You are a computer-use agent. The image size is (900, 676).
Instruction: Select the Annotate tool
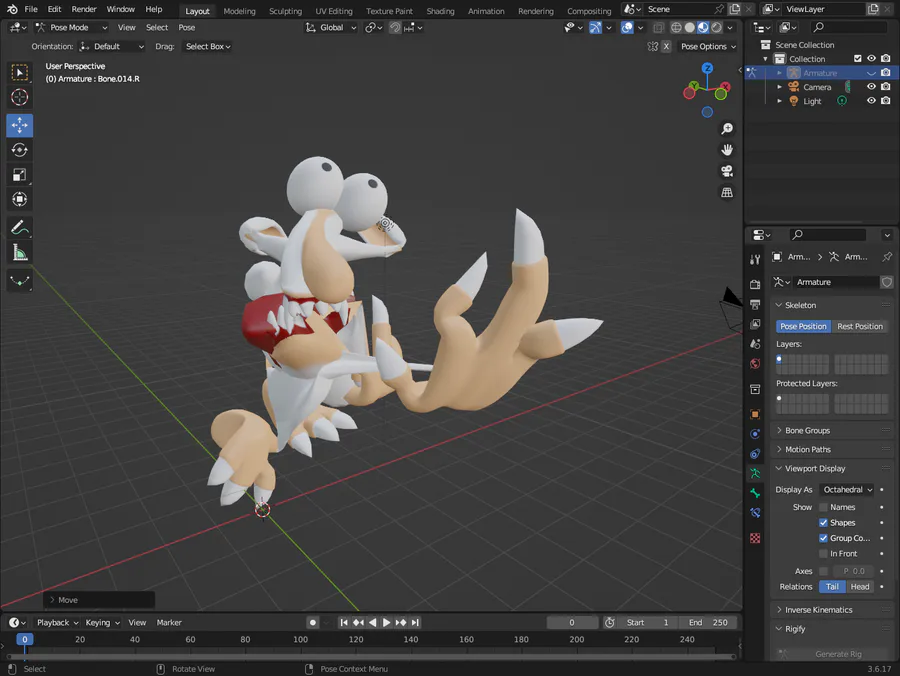[20, 228]
